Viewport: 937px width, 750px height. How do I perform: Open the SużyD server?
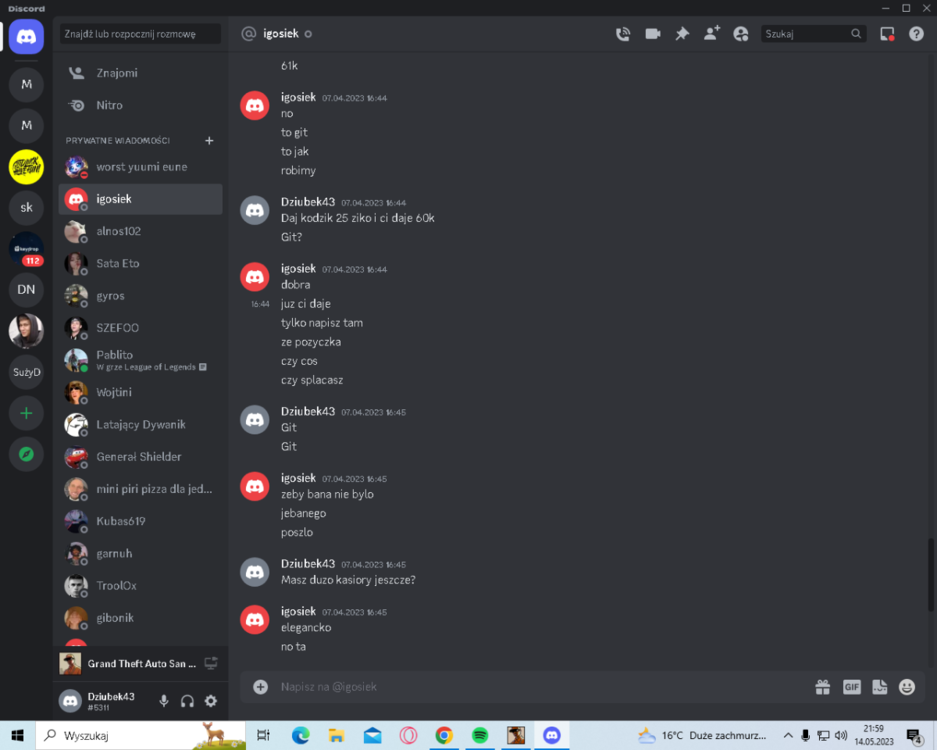tap(26, 372)
